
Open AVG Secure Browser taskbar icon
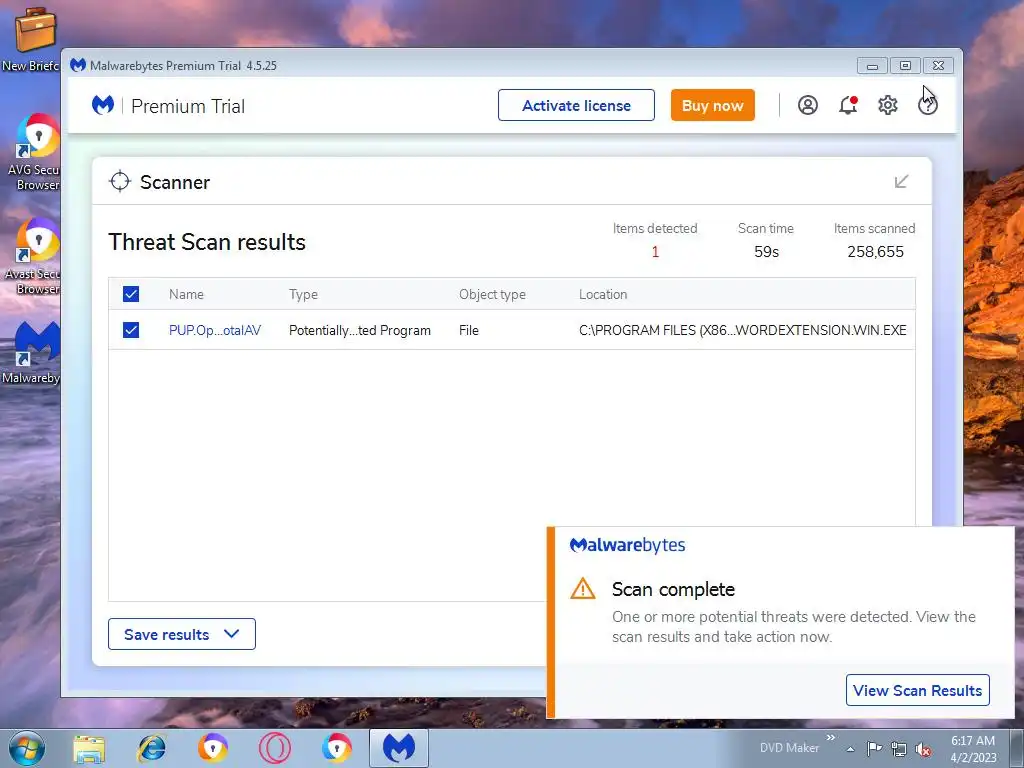pos(337,748)
